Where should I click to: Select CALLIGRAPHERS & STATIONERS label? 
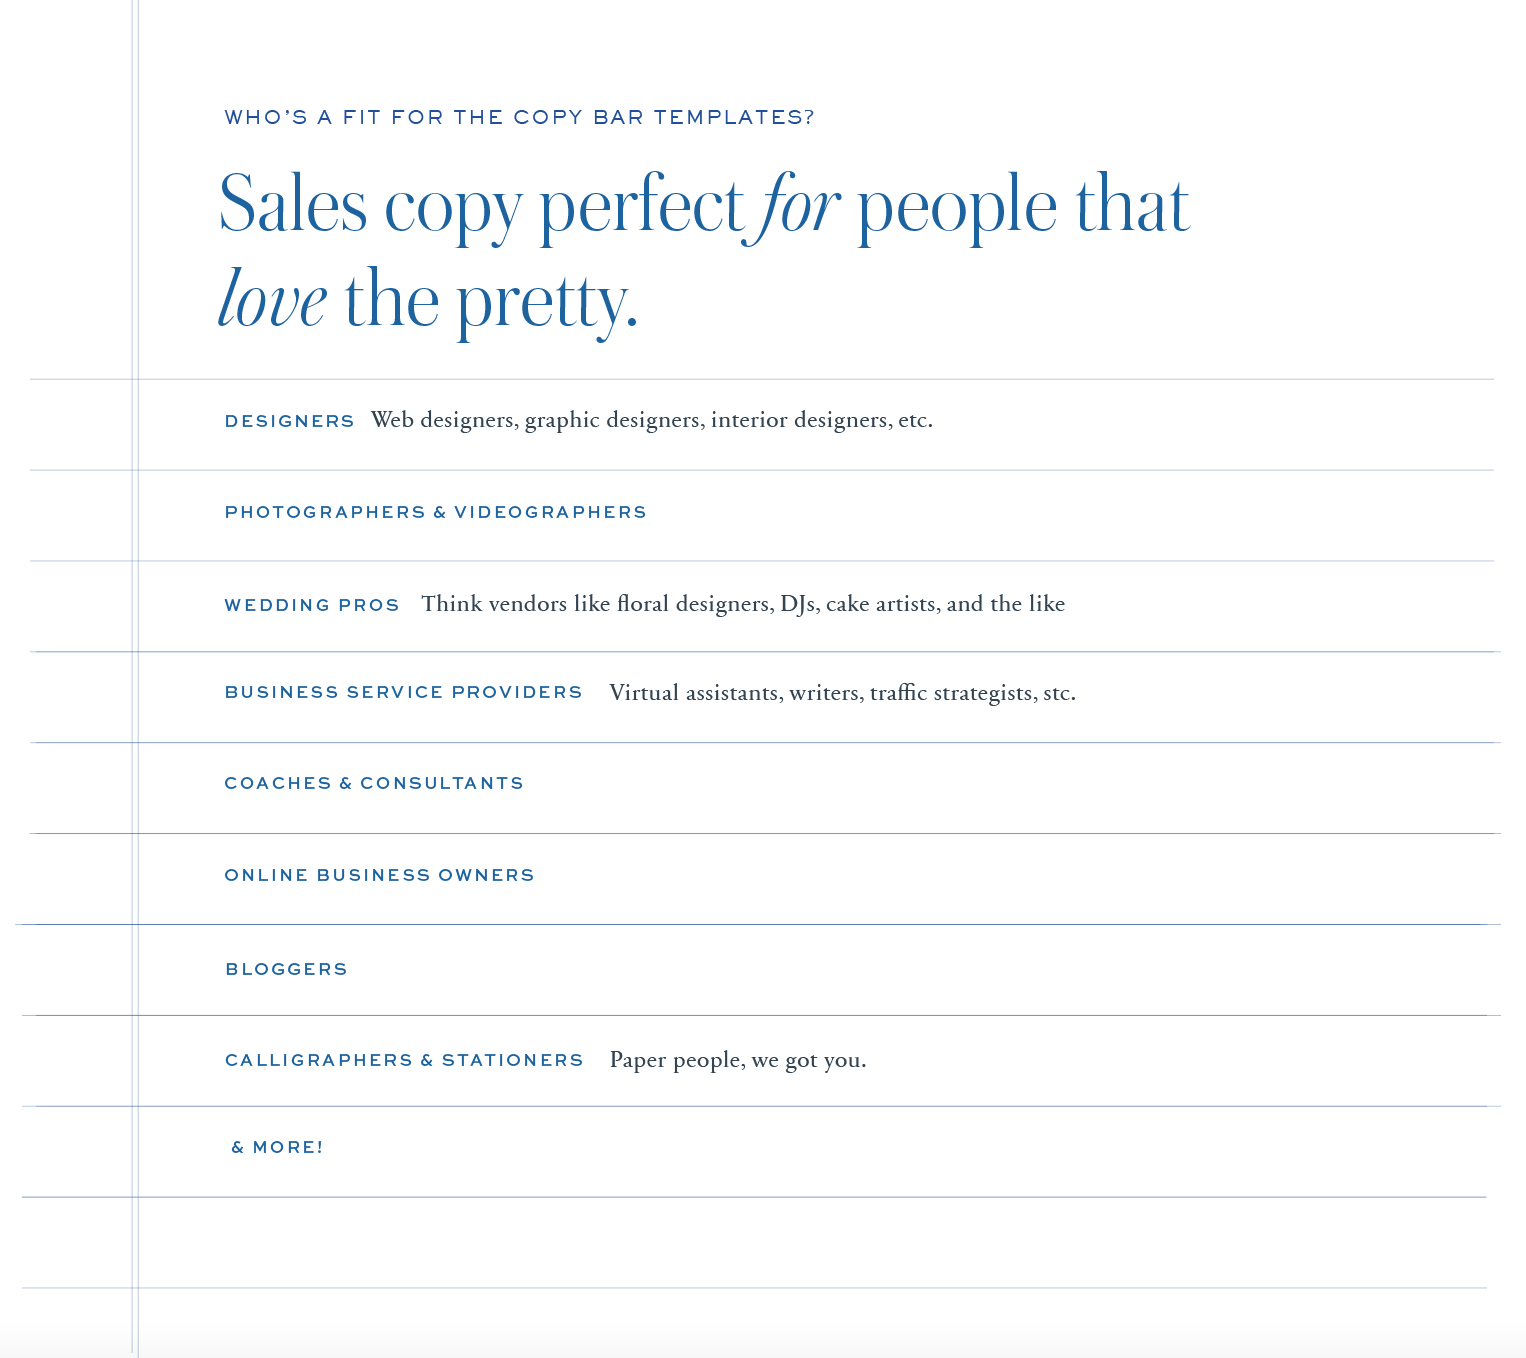[x=404, y=1060]
